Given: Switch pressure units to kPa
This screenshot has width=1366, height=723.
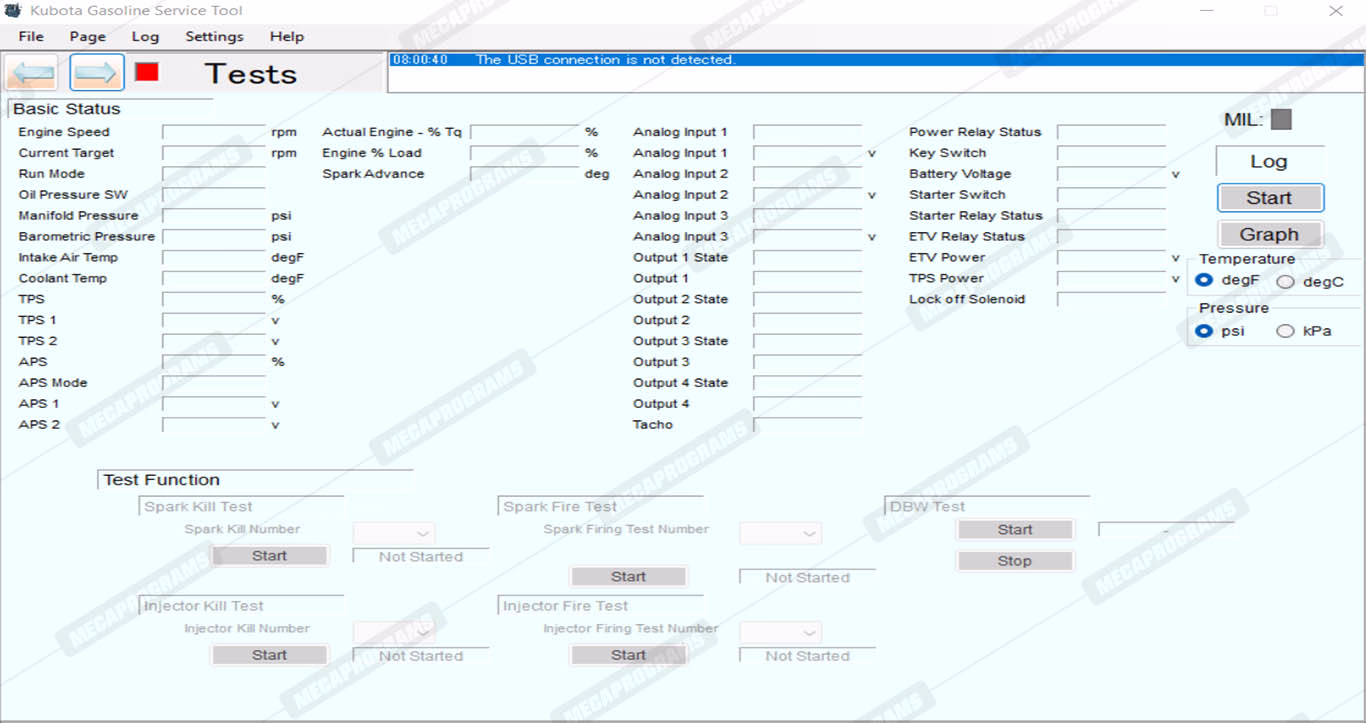Looking at the screenshot, I should (1285, 331).
